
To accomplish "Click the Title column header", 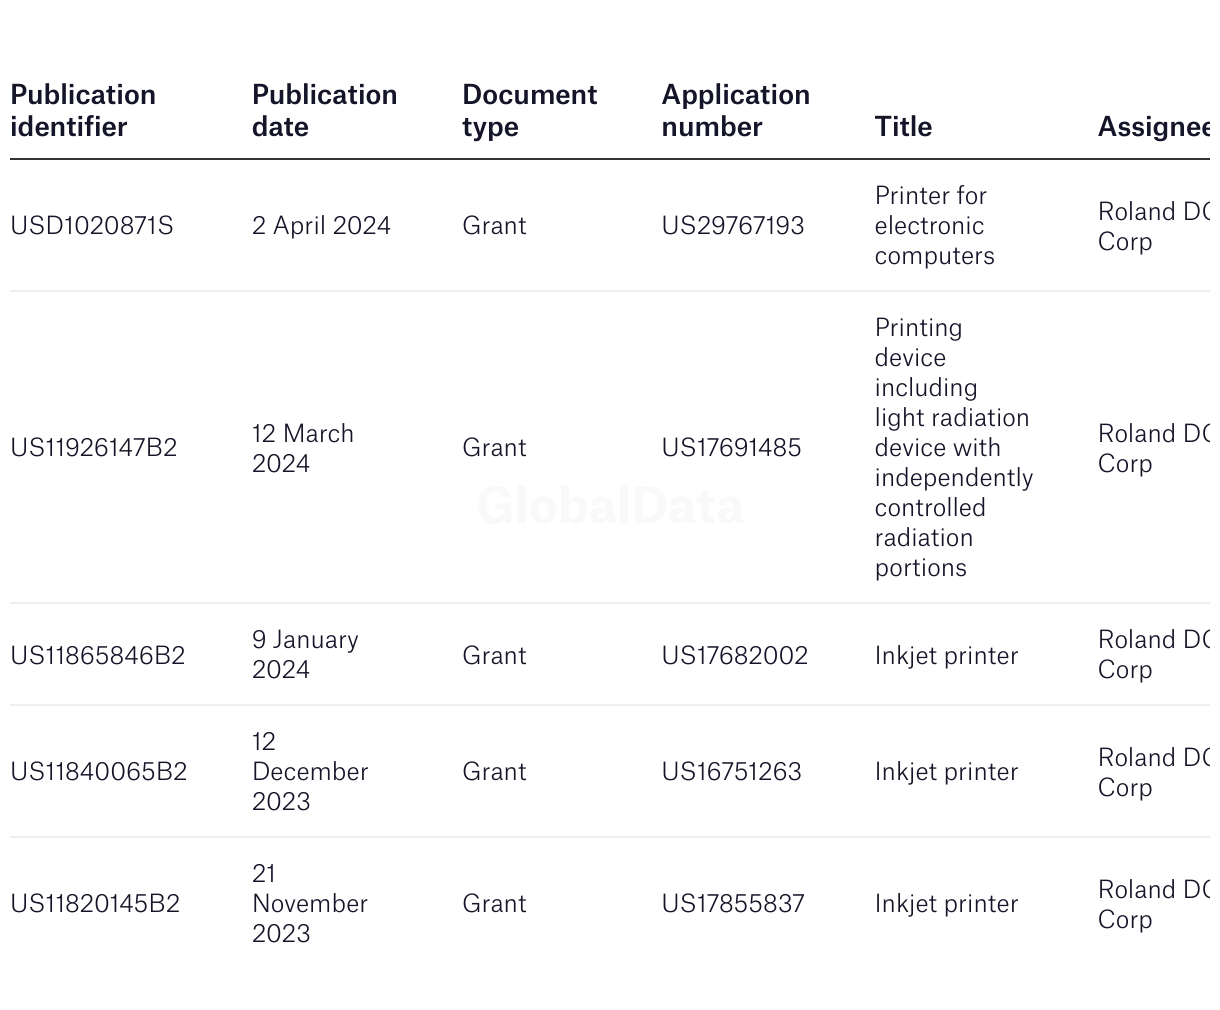I will pos(903,127).
